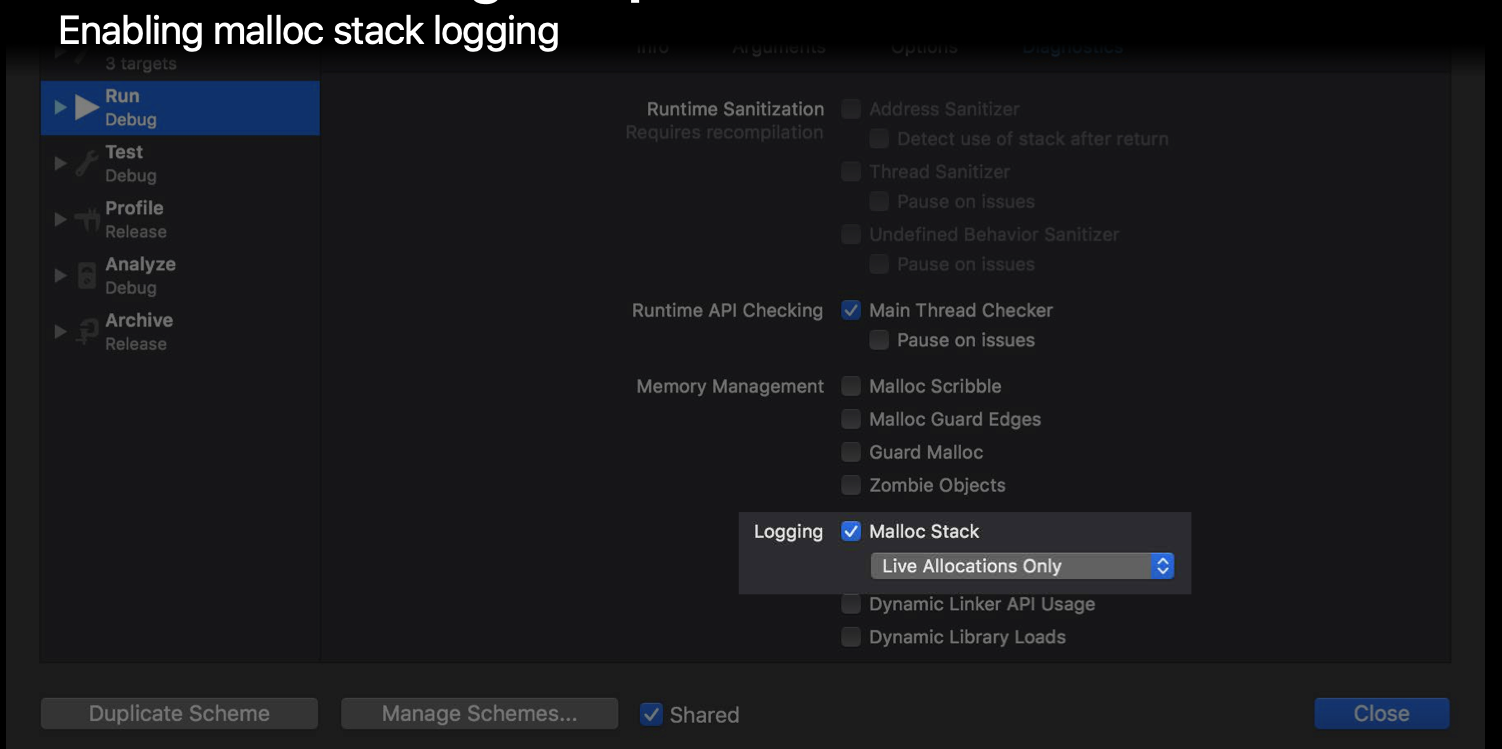Expand the Archive disclosure triangle
This screenshot has width=1502, height=749.
[61, 331]
